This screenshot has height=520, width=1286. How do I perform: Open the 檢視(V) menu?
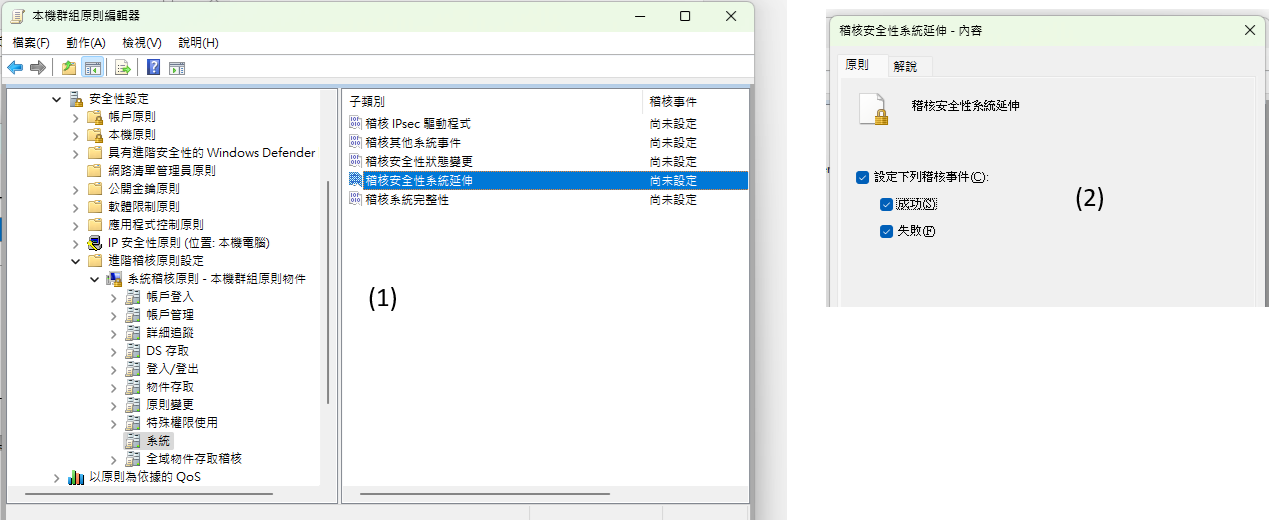tap(142, 42)
